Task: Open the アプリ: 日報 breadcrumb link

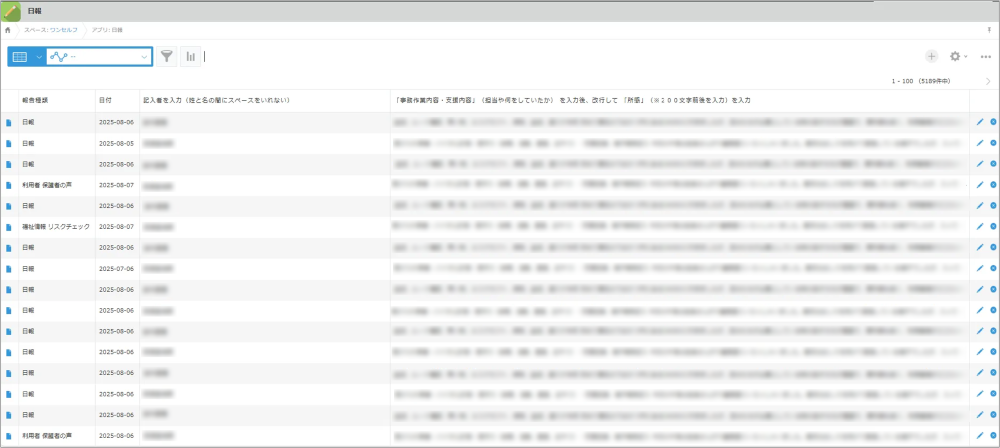Action: (x=108, y=30)
